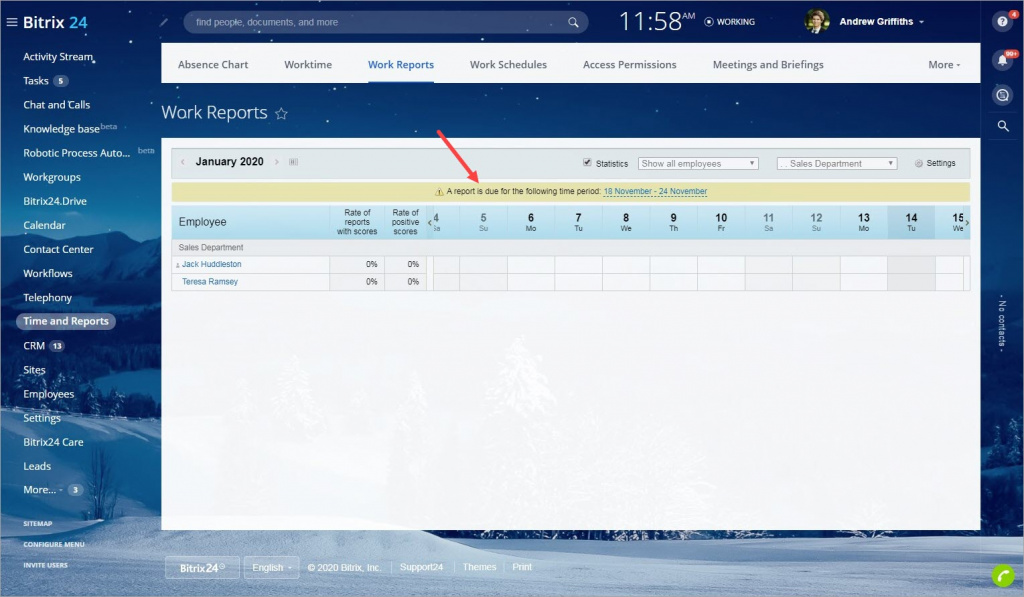This screenshot has width=1024, height=597.
Task: Click CONFIGURE MENU link
Action: point(54,545)
